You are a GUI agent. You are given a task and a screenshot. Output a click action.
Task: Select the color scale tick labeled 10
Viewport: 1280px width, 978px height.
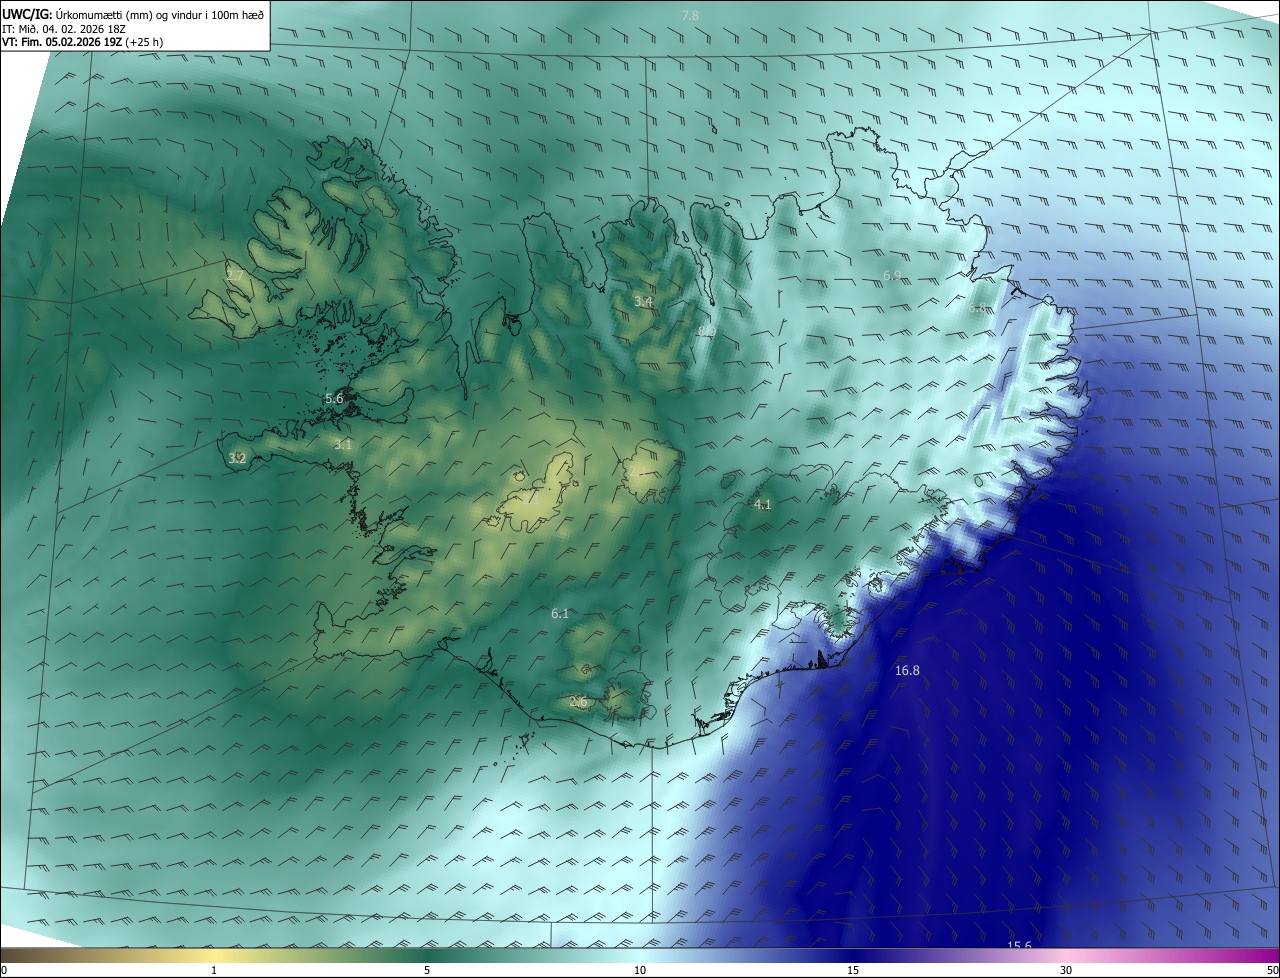click(x=640, y=970)
